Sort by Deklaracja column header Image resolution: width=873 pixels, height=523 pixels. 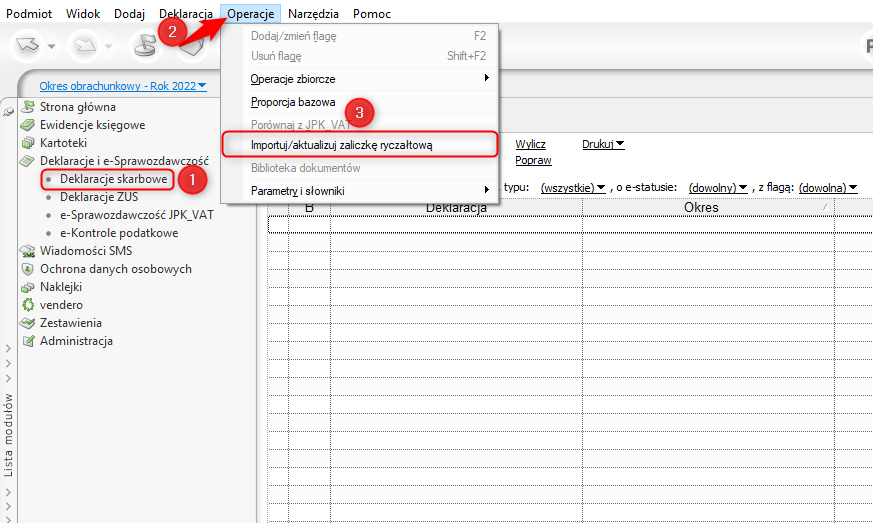[x=457, y=208]
